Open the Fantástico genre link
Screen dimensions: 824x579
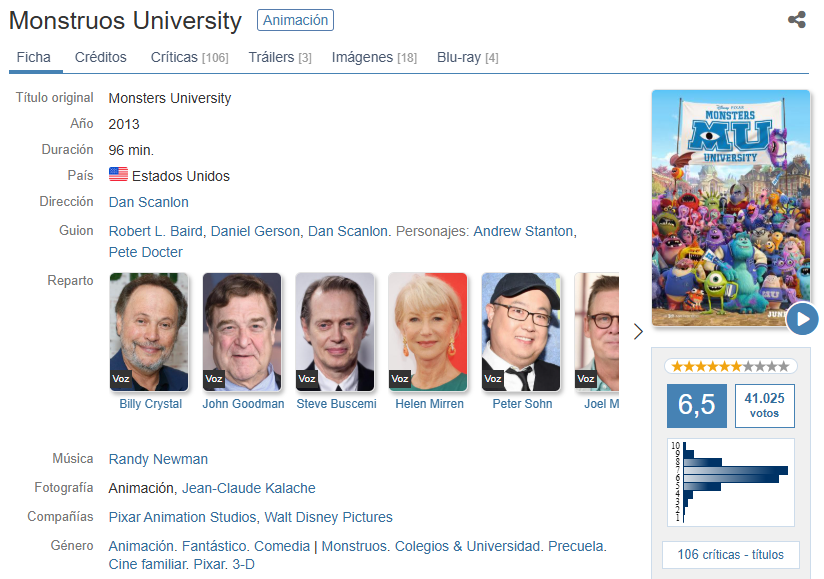pyautogui.click(x=214, y=546)
